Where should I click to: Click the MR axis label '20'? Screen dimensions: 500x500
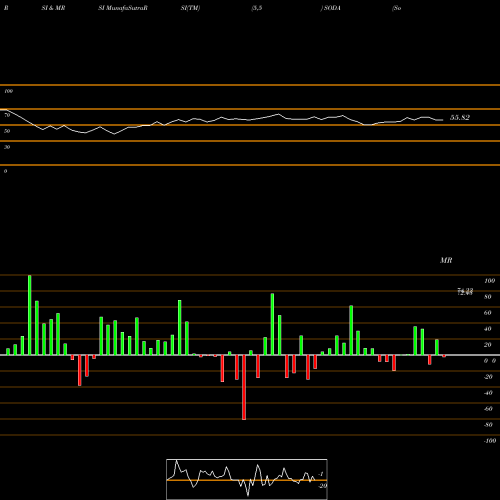point(488,345)
